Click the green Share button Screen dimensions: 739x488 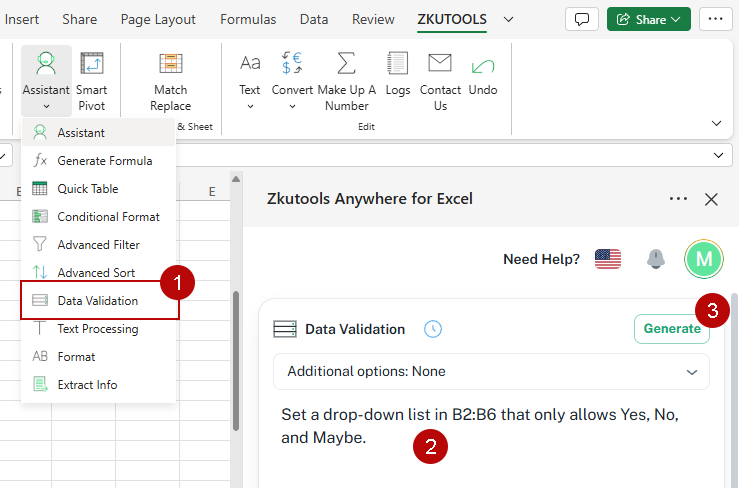(649, 19)
